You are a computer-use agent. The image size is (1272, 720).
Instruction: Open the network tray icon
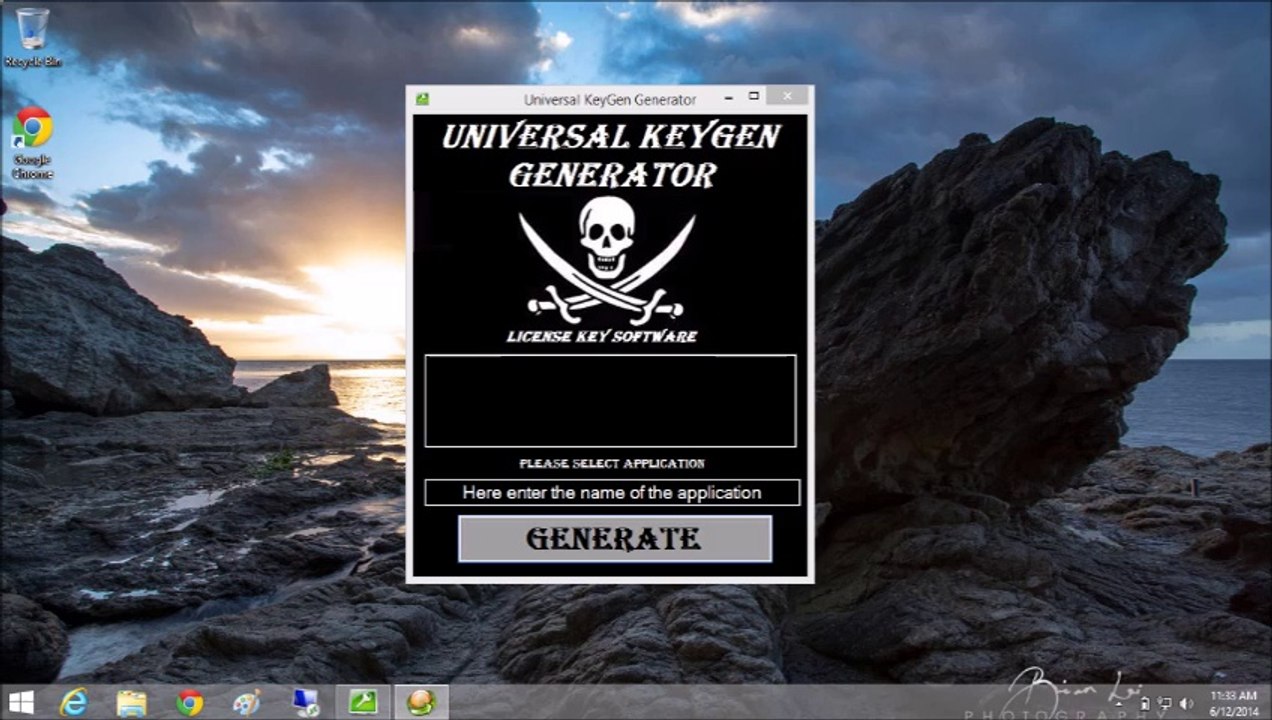[x=1165, y=703]
